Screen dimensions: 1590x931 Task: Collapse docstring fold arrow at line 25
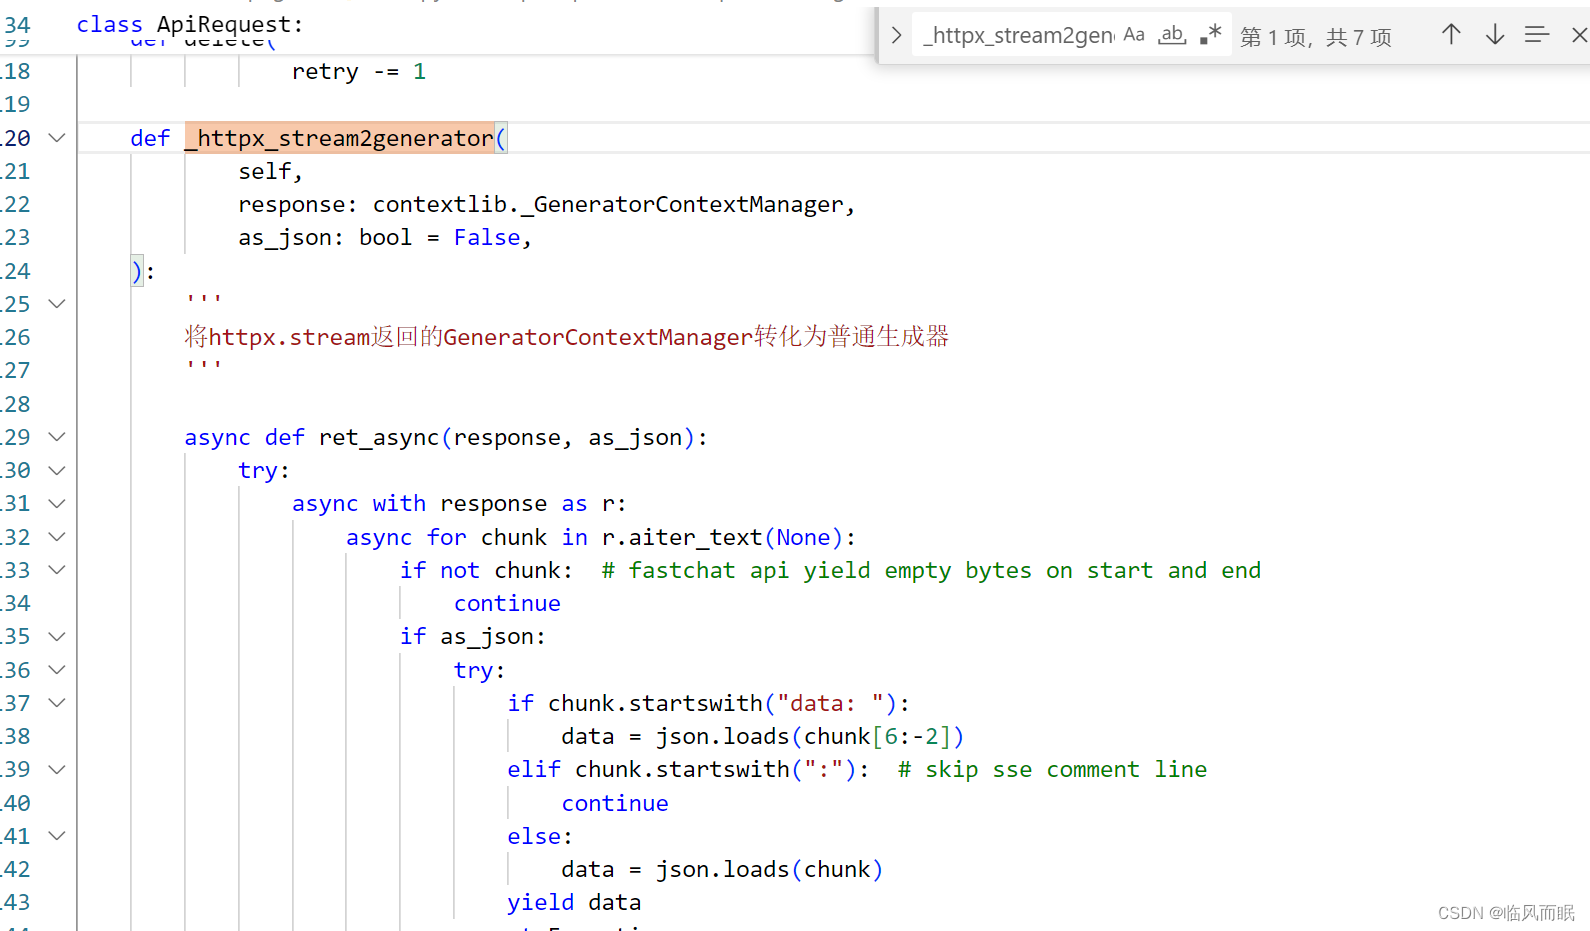[57, 304]
